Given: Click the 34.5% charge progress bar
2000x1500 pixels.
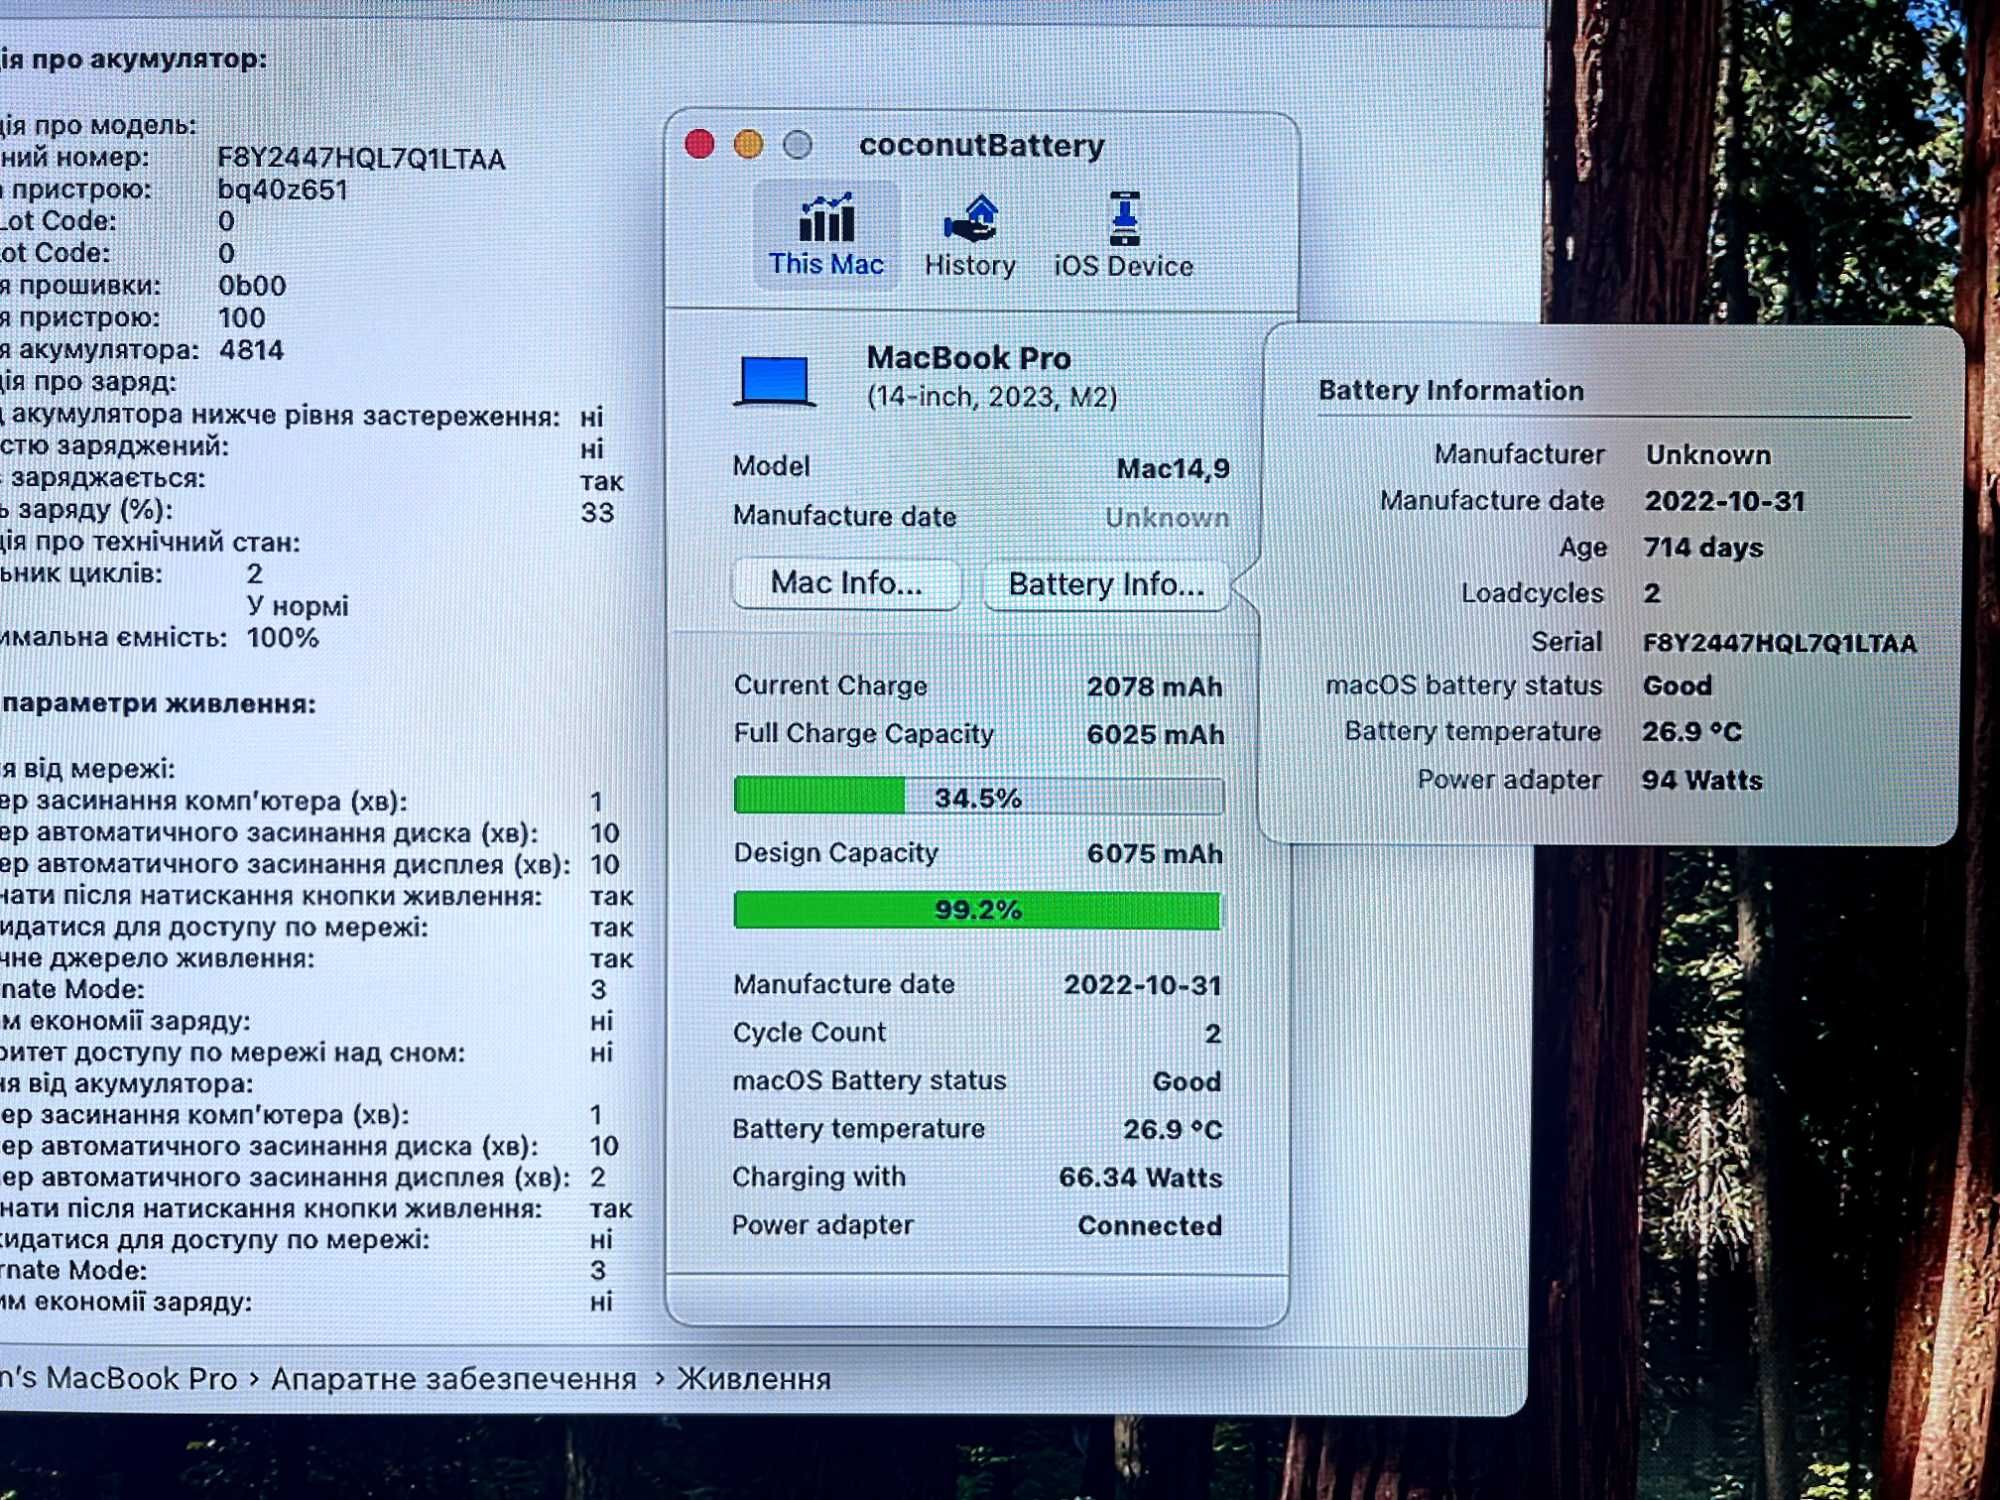Looking at the screenshot, I should (977, 797).
